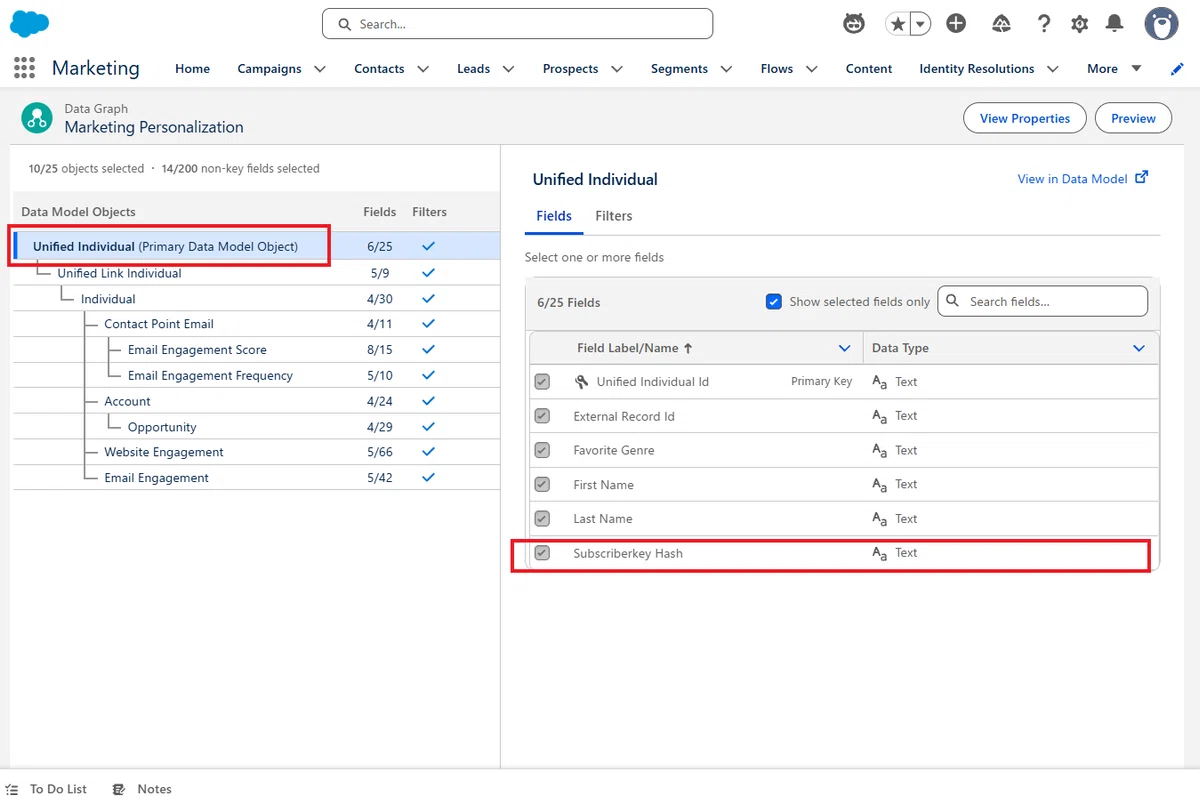Click the Search fields input
The image size is (1200, 804).
click(x=1043, y=301)
